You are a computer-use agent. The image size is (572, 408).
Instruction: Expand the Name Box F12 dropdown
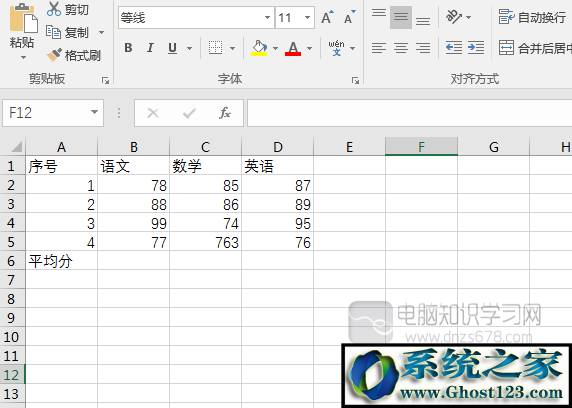pyautogui.click(x=94, y=112)
